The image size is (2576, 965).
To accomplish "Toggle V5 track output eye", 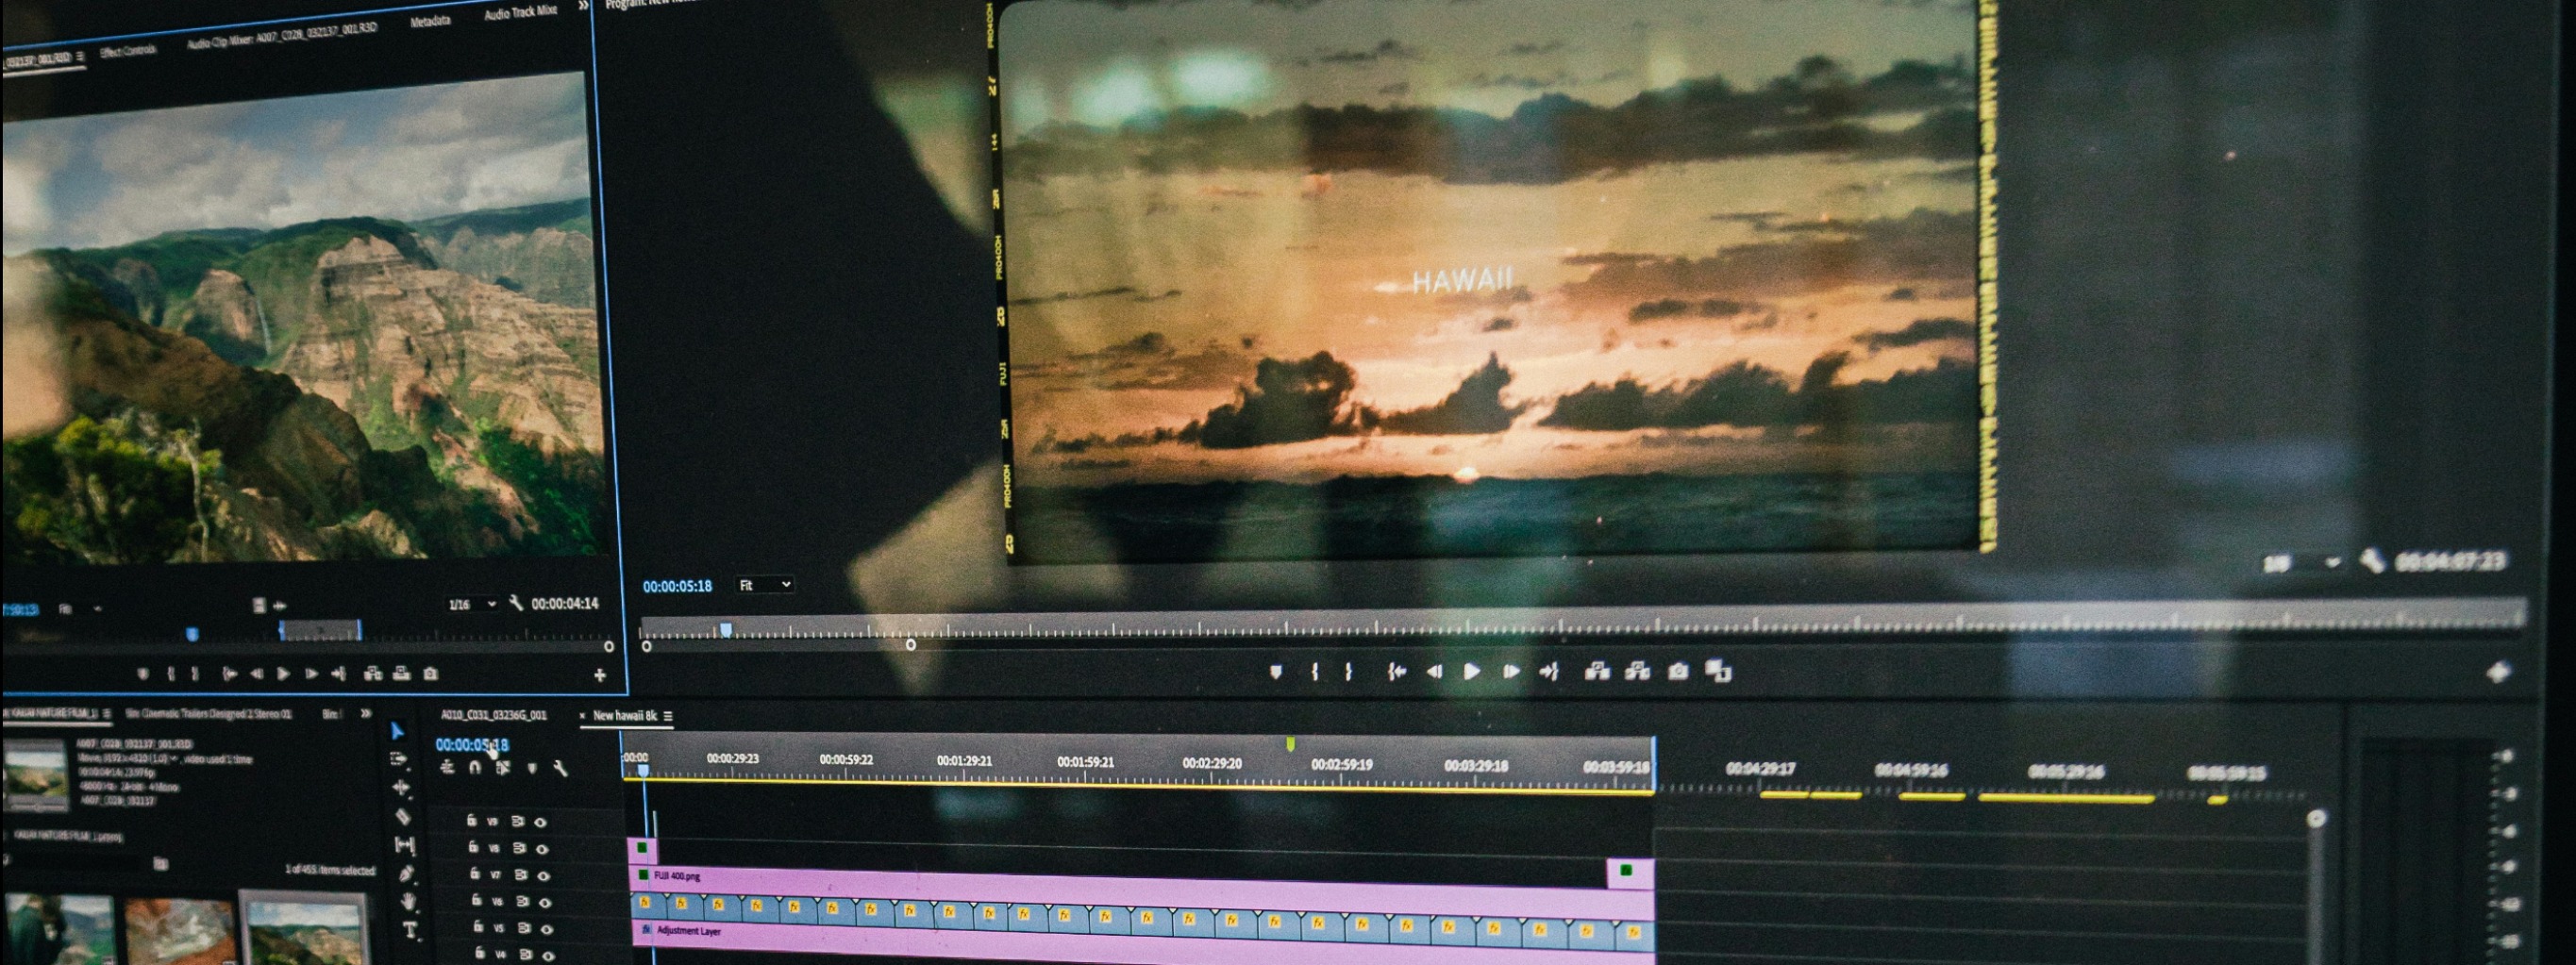I will (x=548, y=929).
